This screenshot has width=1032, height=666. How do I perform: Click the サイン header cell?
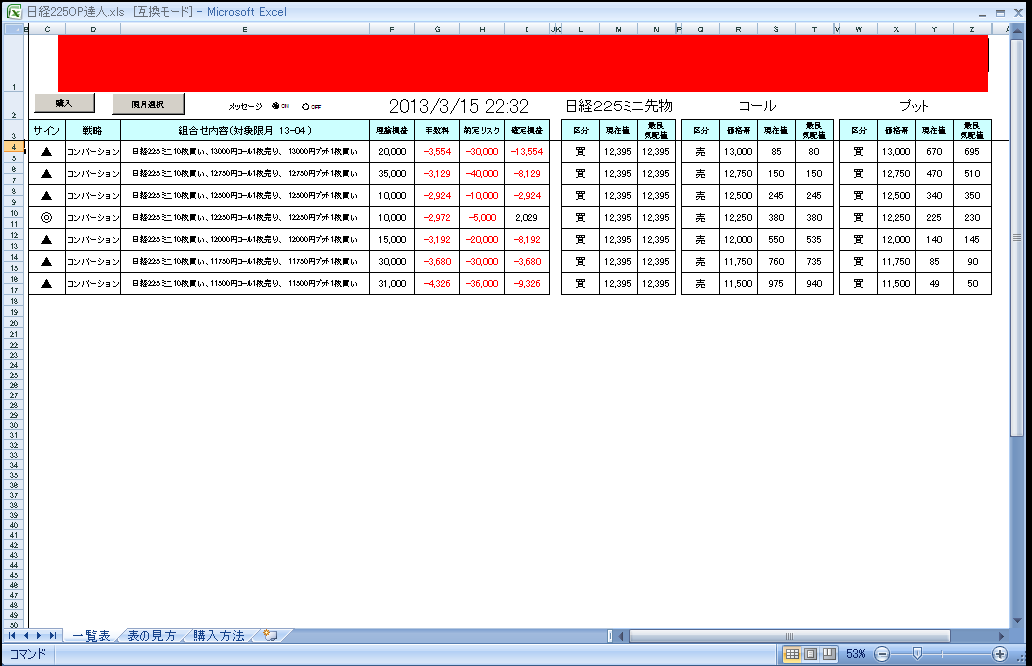pos(47,130)
